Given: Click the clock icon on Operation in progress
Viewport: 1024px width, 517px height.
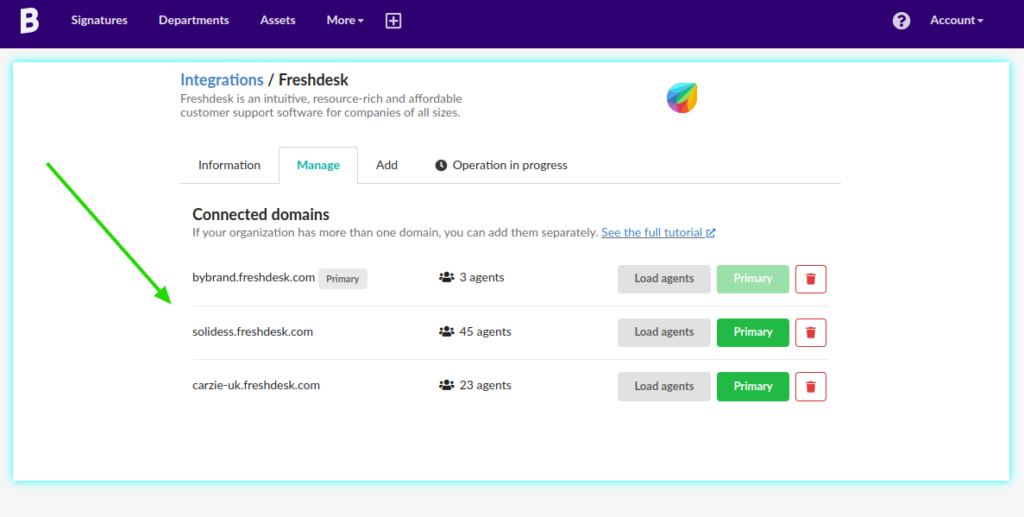Looking at the screenshot, I should pos(441,165).
